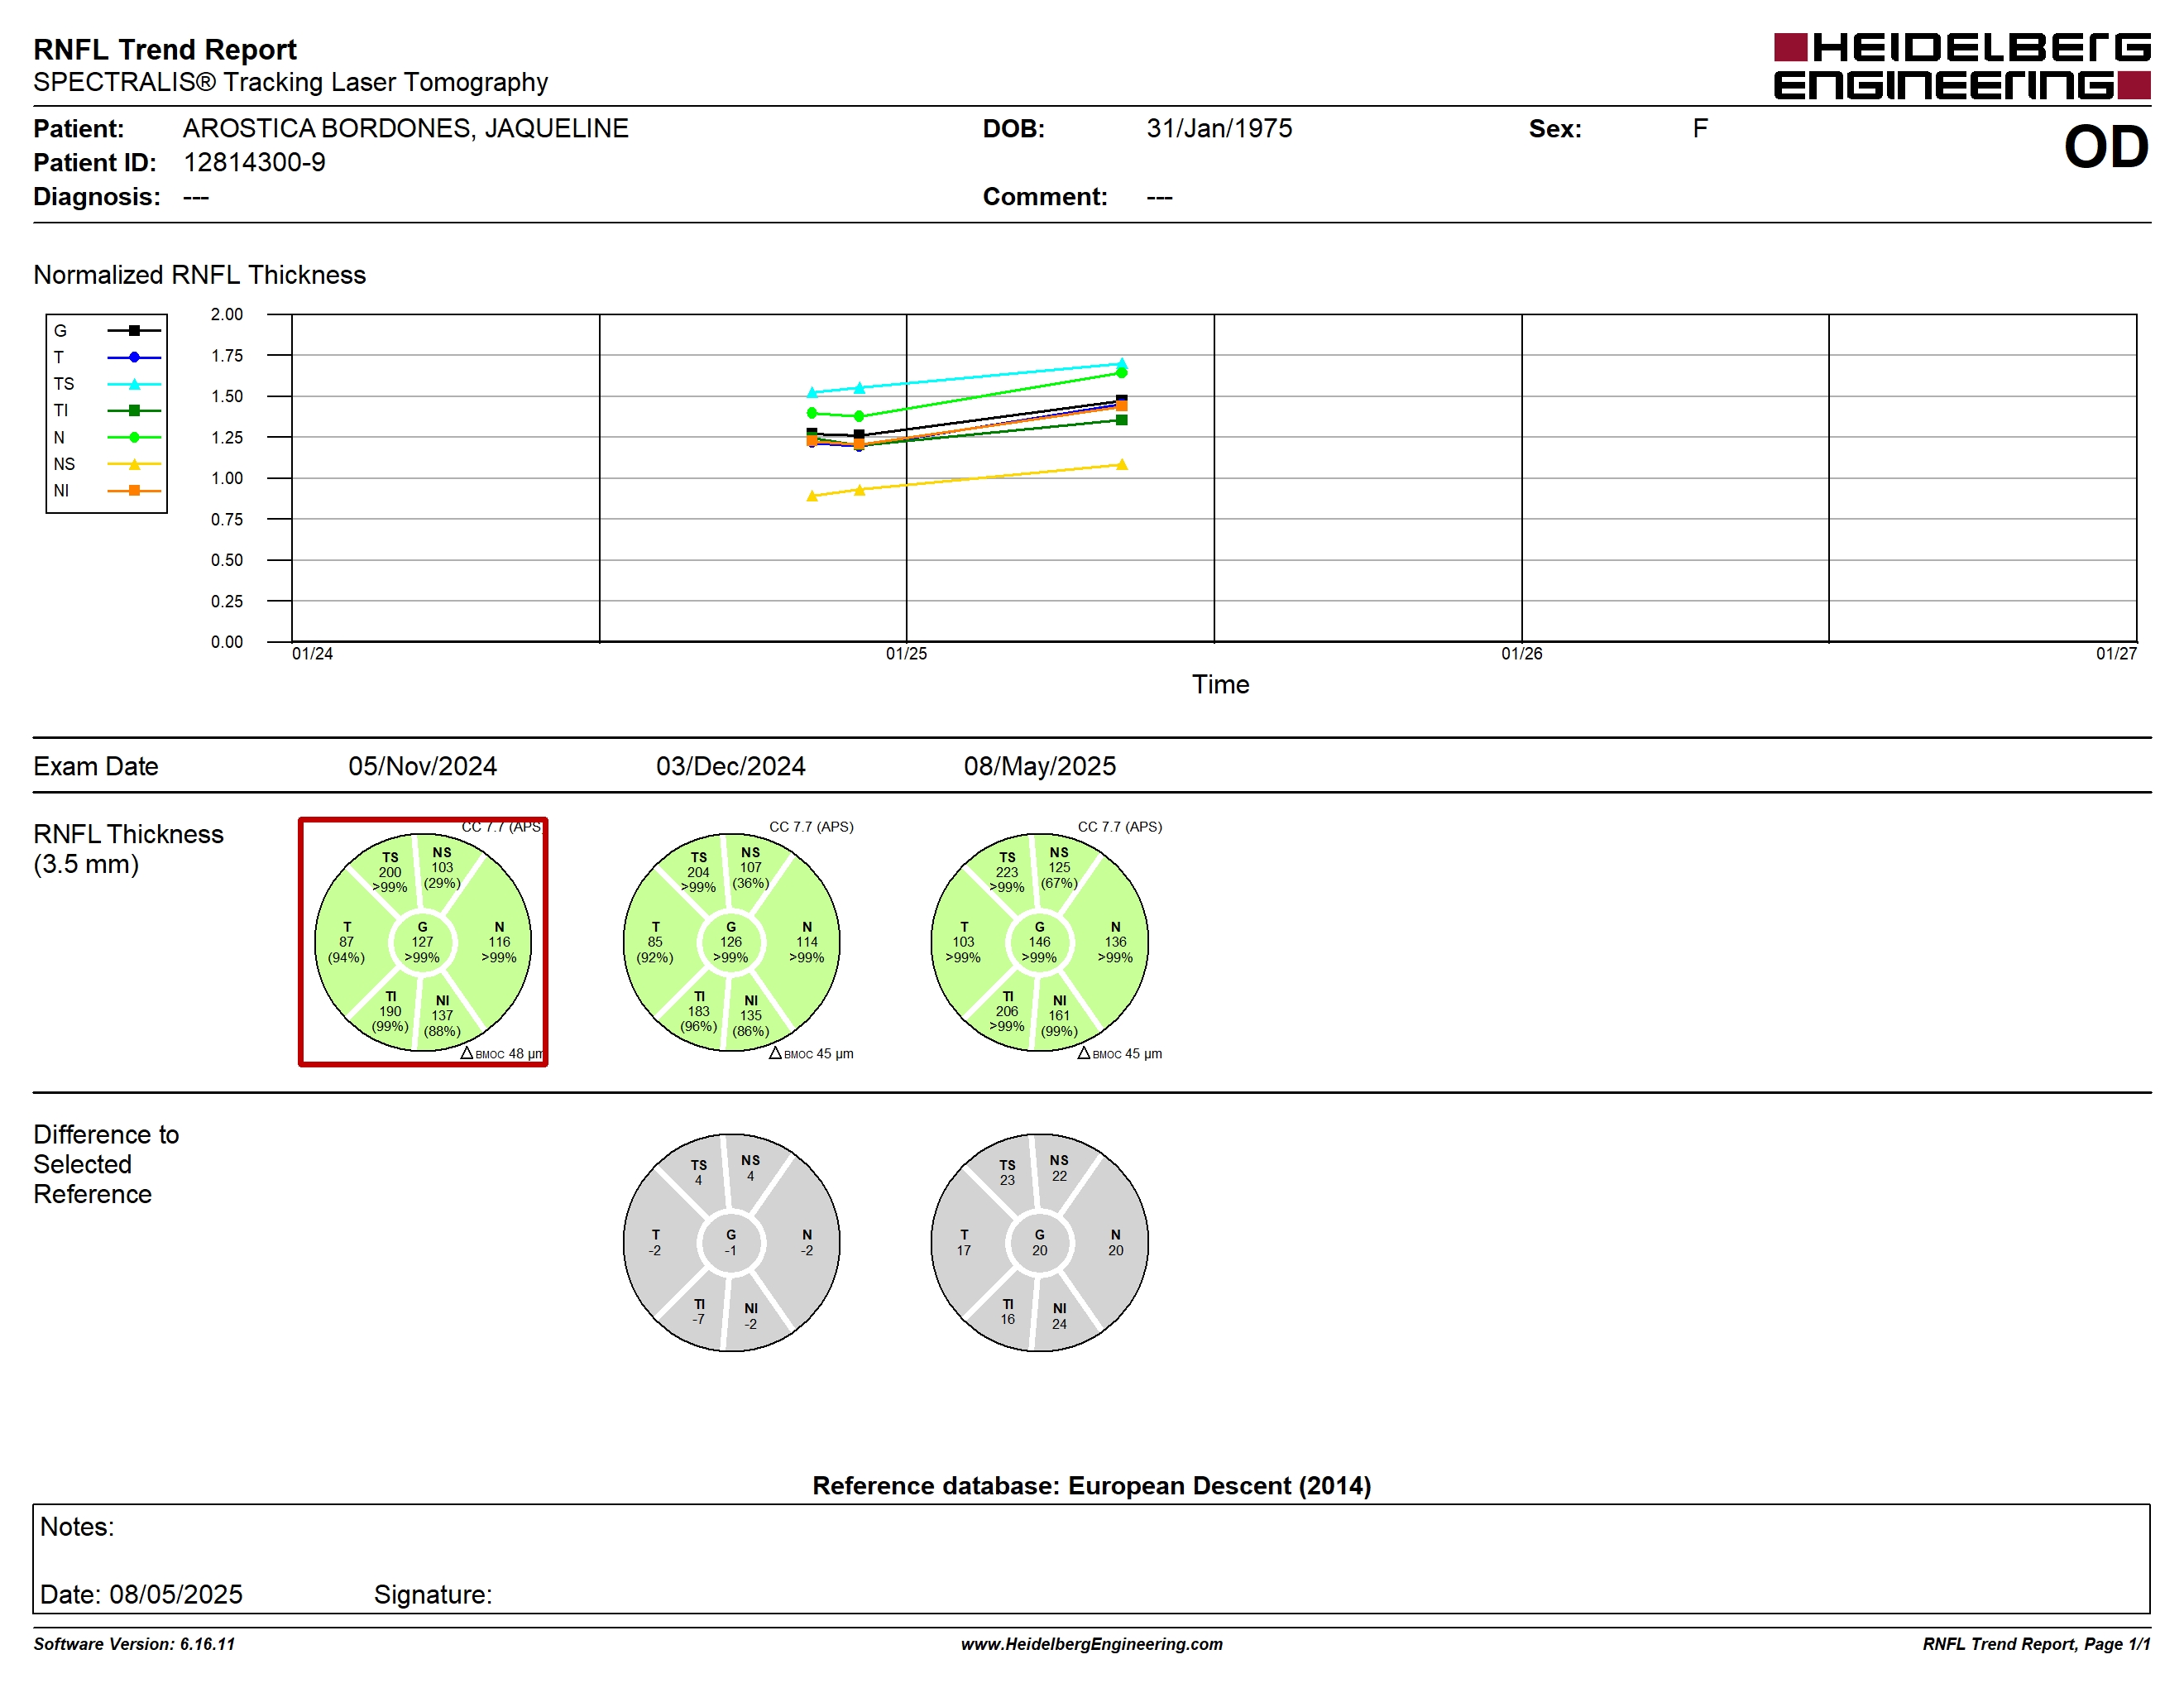Click NS last yellow data point
The width and height of the screenshot is (2184, 1688).
tap(1122, 464)
